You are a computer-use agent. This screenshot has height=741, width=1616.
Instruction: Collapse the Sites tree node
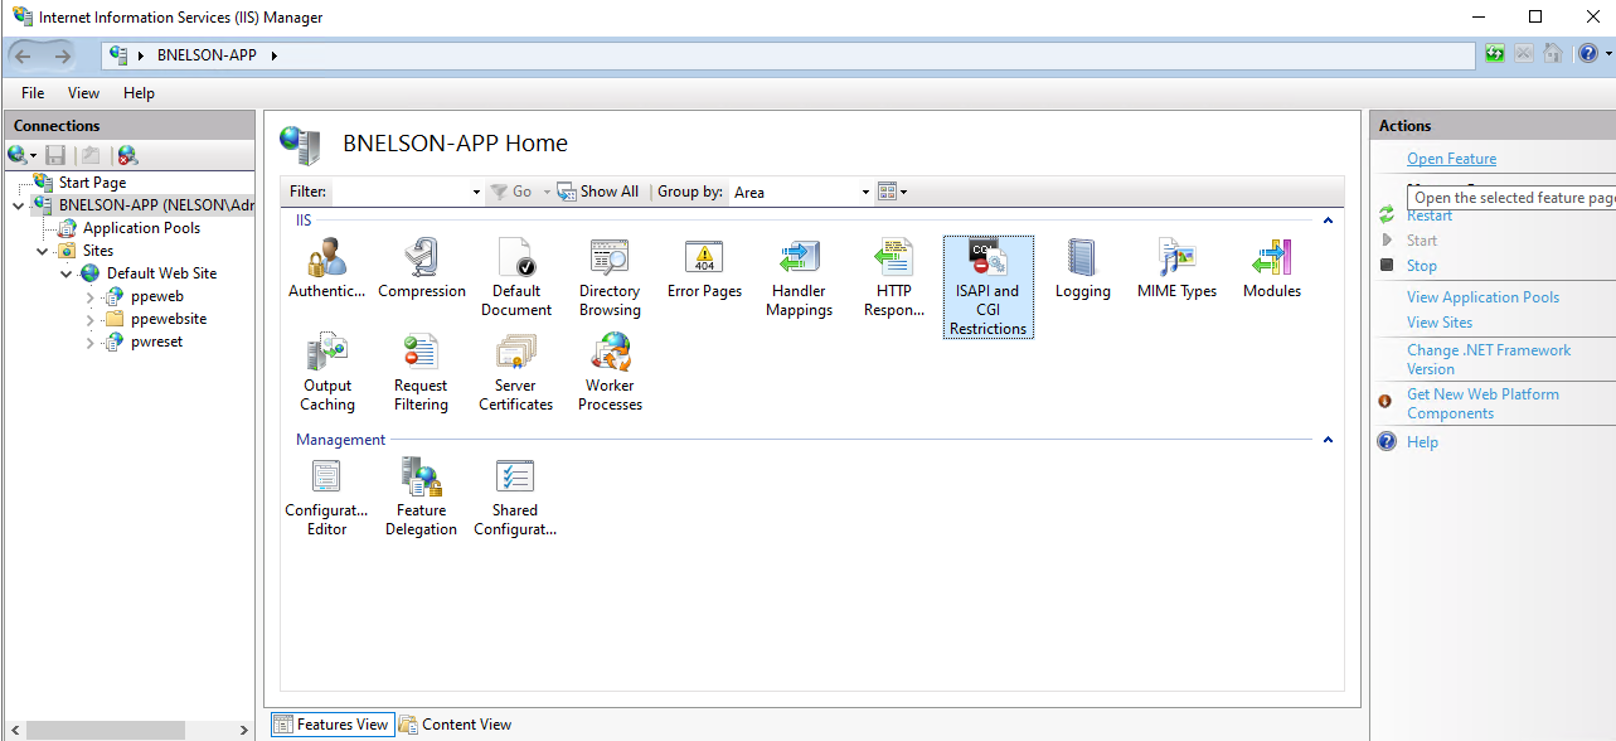click(x=42, y=251)
